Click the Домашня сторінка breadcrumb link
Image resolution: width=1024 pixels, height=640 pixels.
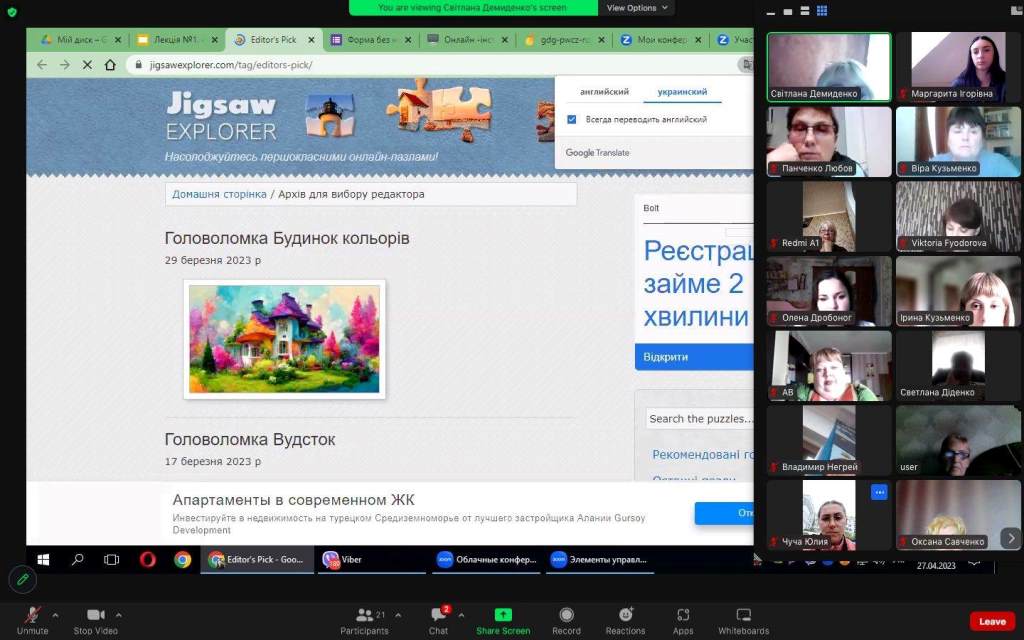(x=219, y=194)
